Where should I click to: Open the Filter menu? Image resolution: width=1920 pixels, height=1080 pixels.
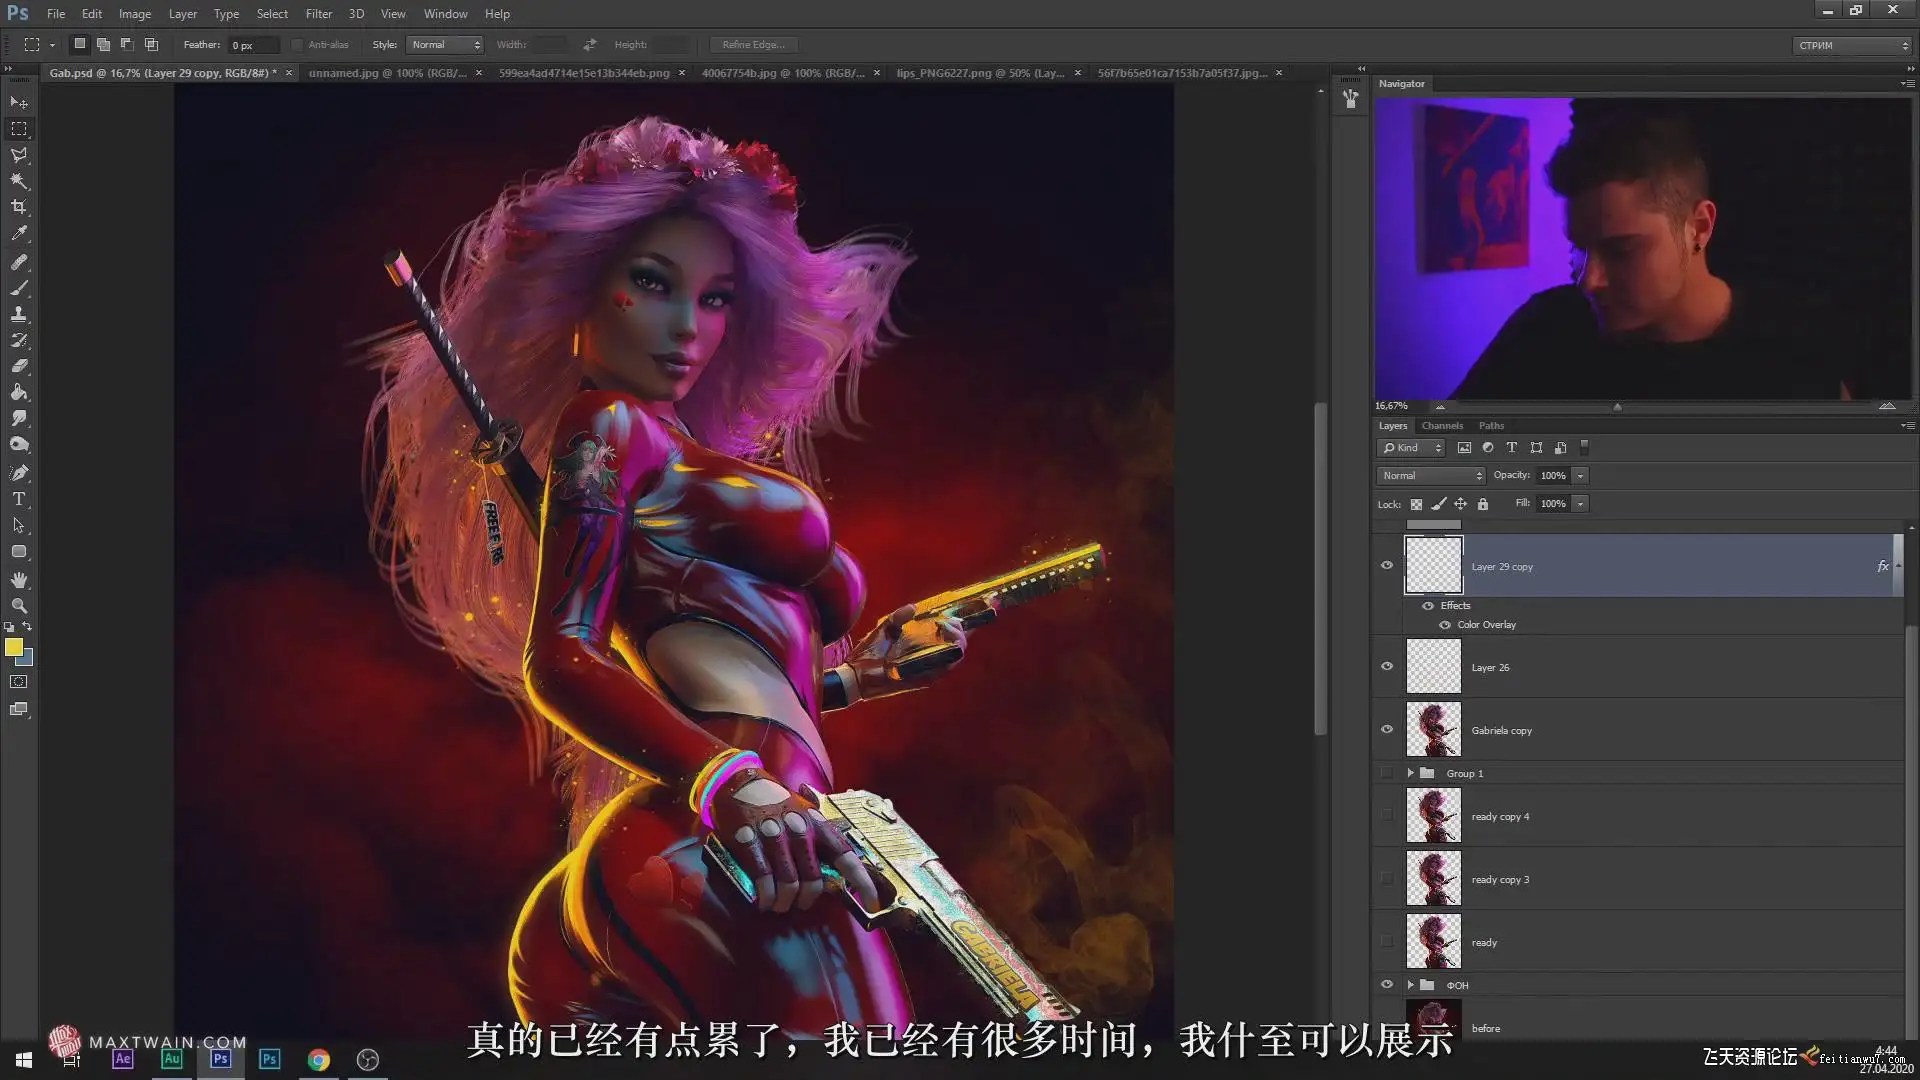(319, 14)
